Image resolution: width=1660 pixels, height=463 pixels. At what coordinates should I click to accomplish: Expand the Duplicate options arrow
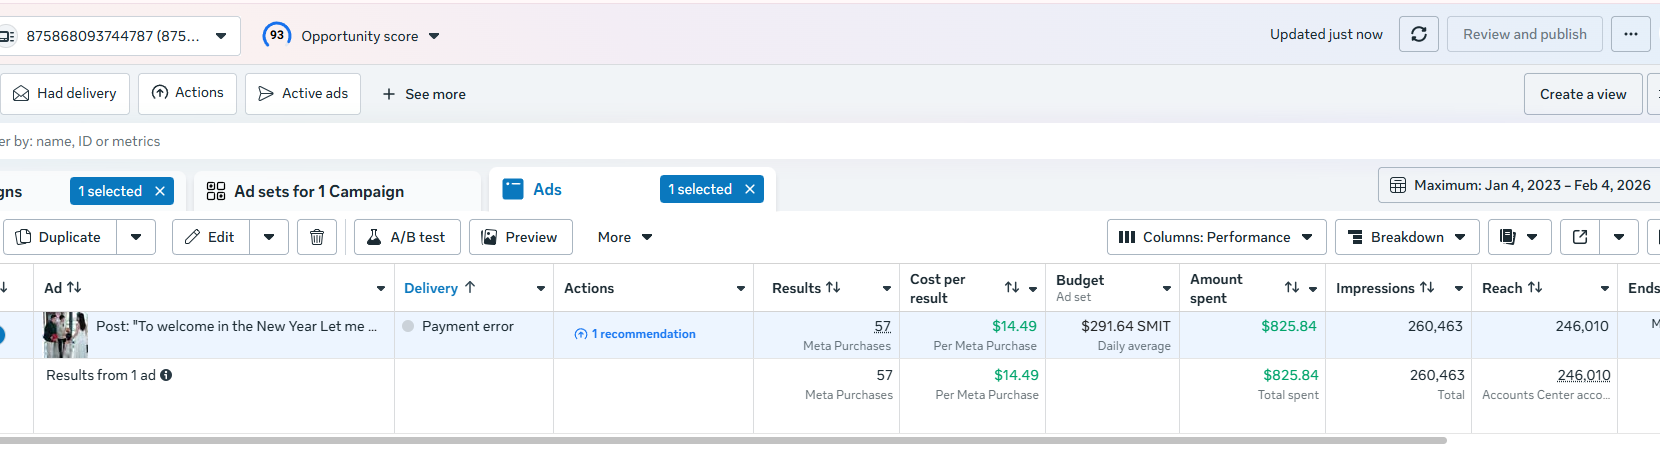pyautogui.click(x=136, y=237)
